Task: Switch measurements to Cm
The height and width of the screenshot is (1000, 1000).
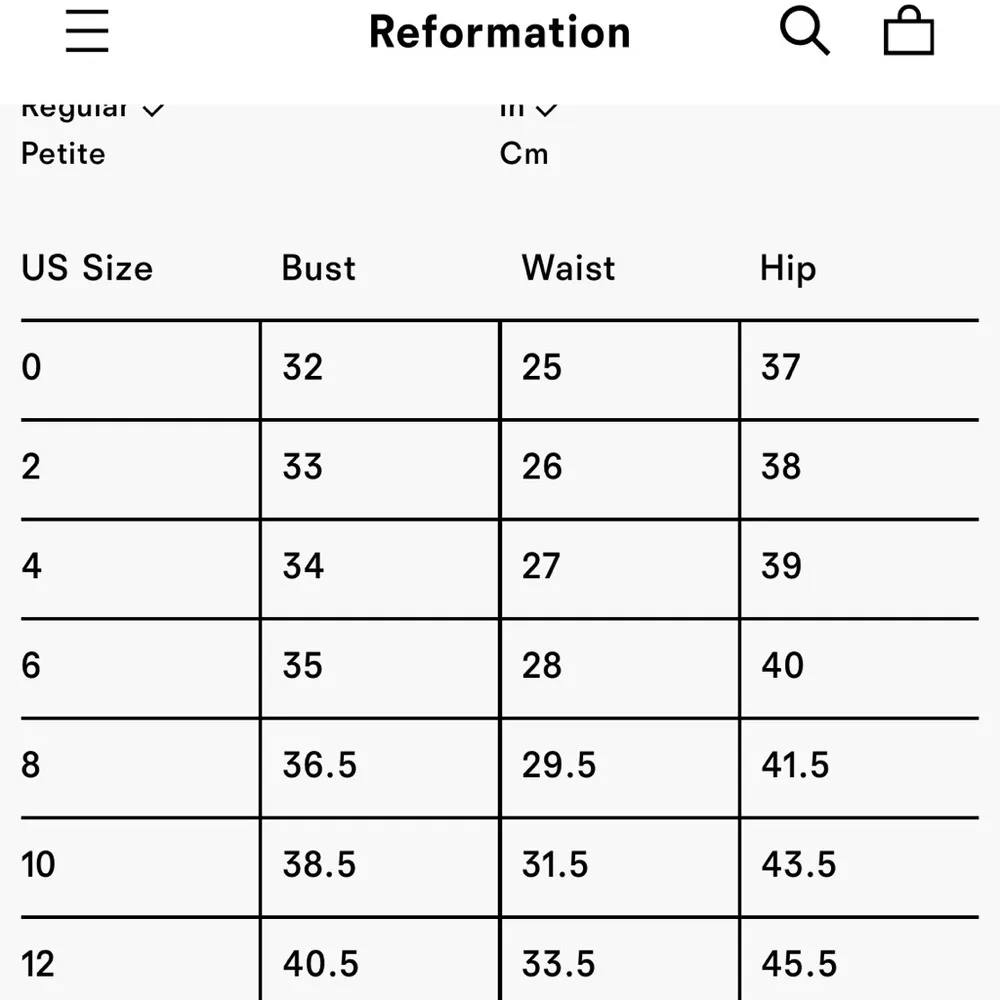Action: point(524,154)
